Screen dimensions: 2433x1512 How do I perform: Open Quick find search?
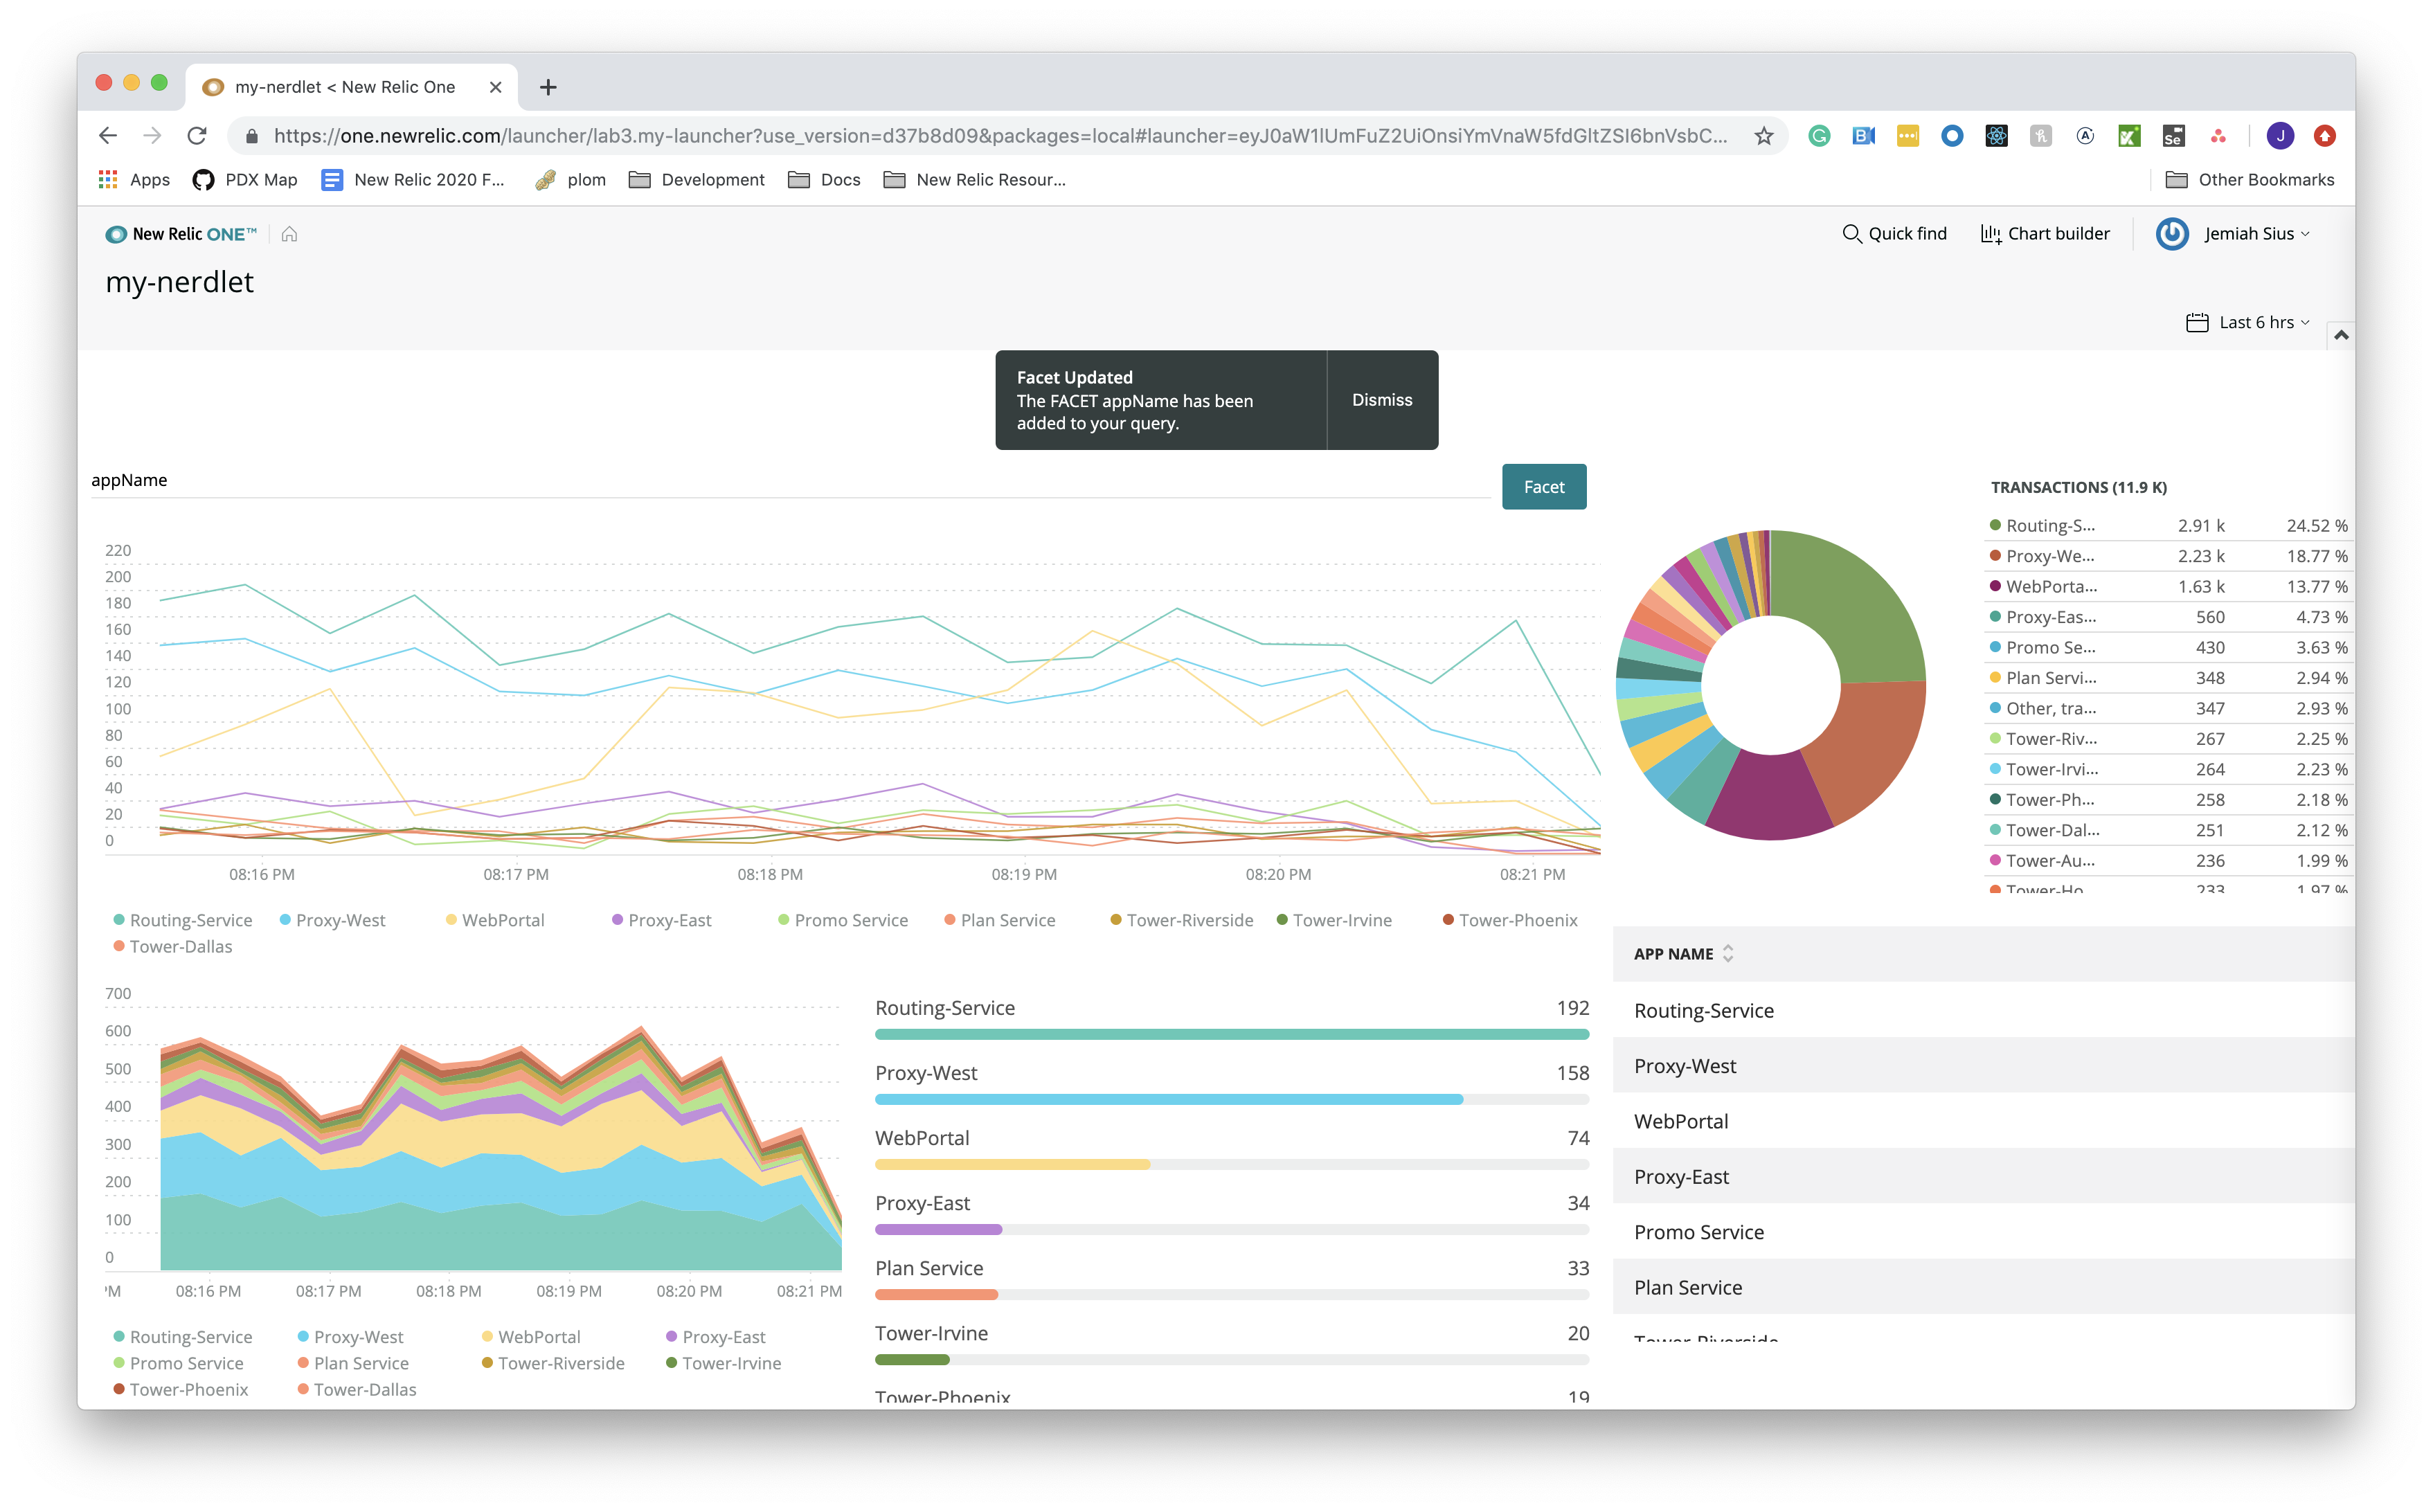pos(1894,234)
